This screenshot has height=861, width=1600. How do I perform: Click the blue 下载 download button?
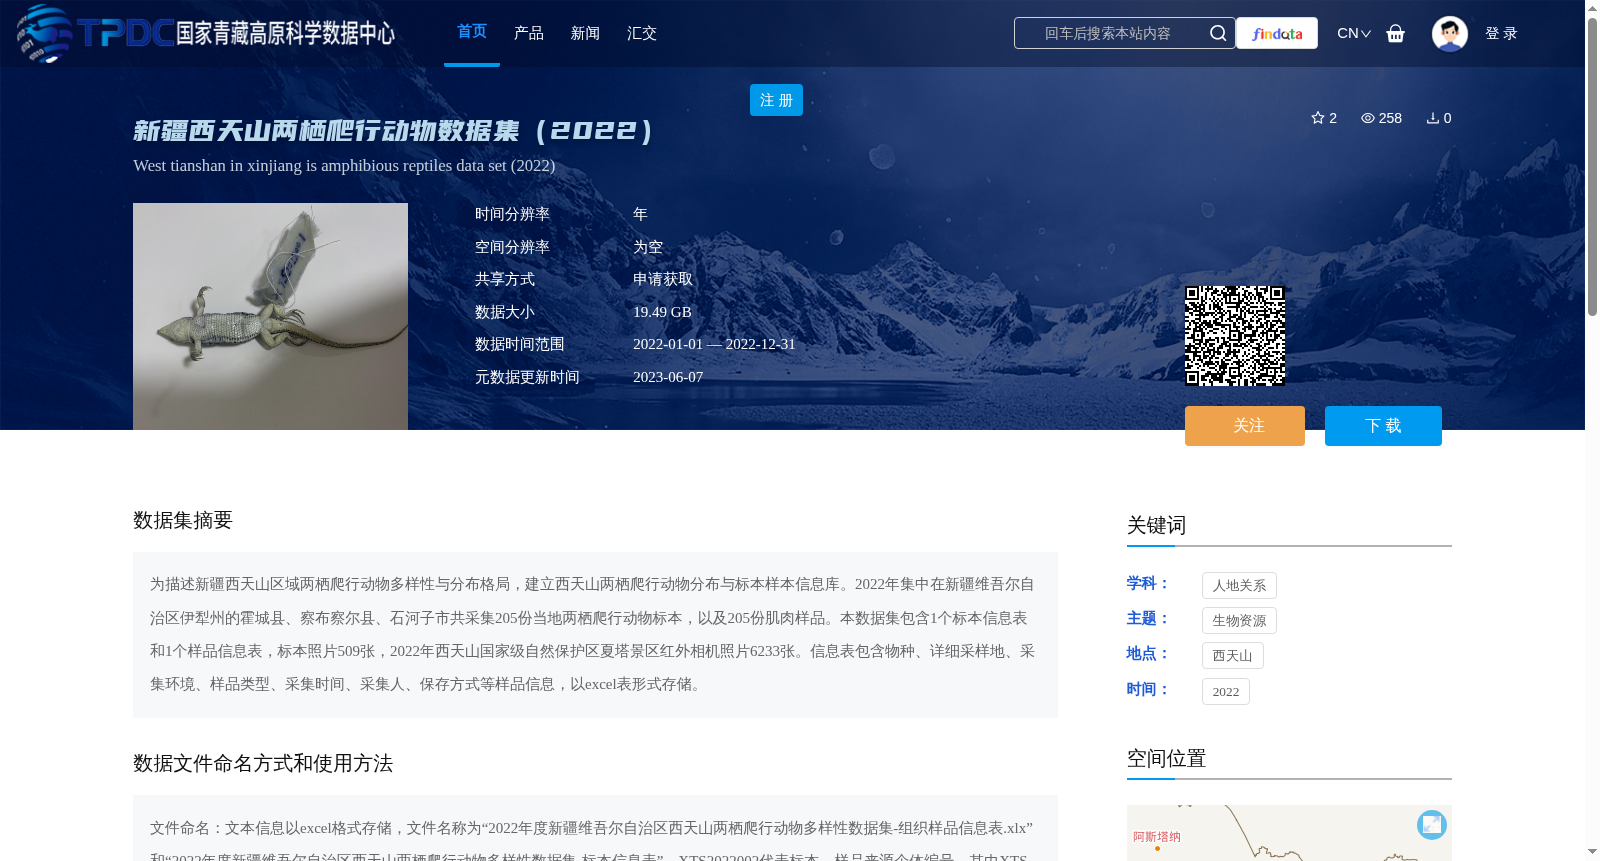[x=1383, y=426]
